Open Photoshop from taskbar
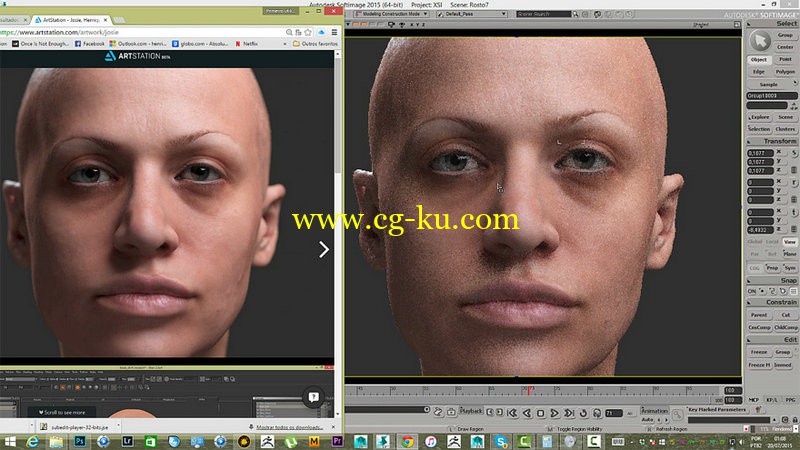This screenshot has width=800, height=450. (80, 441)
